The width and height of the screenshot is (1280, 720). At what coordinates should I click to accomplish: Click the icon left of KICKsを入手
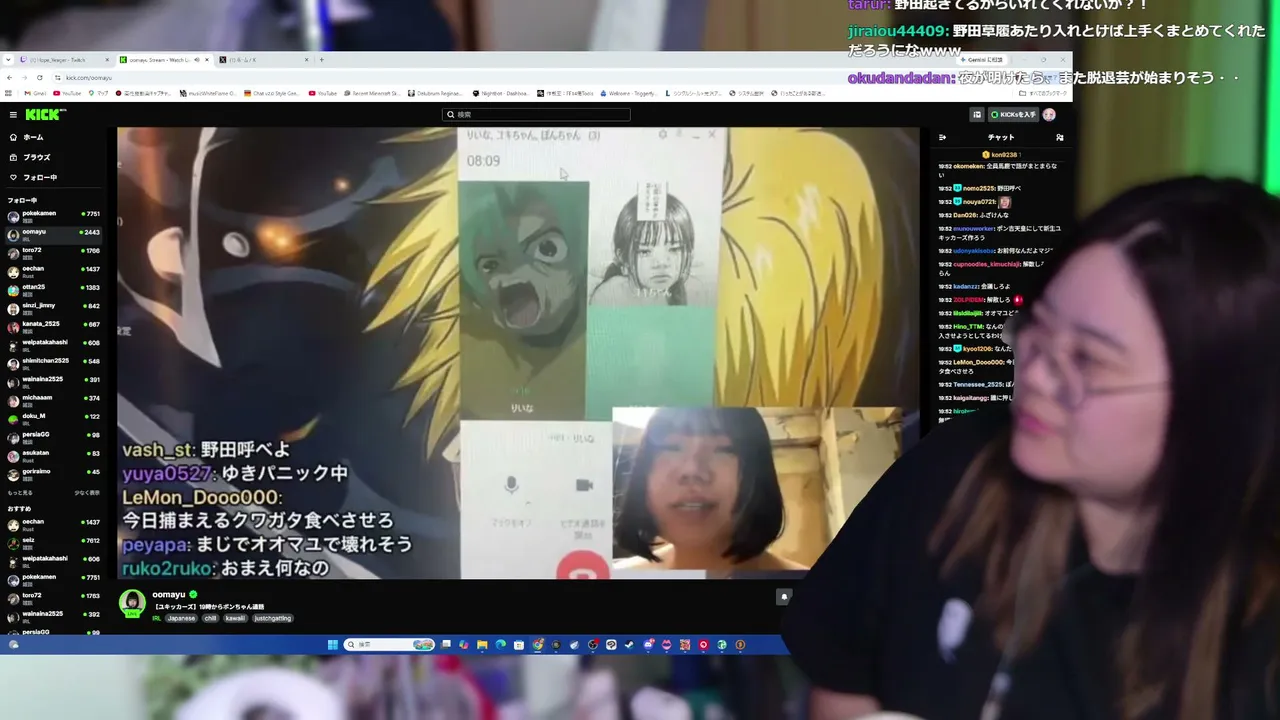[977, 115]
